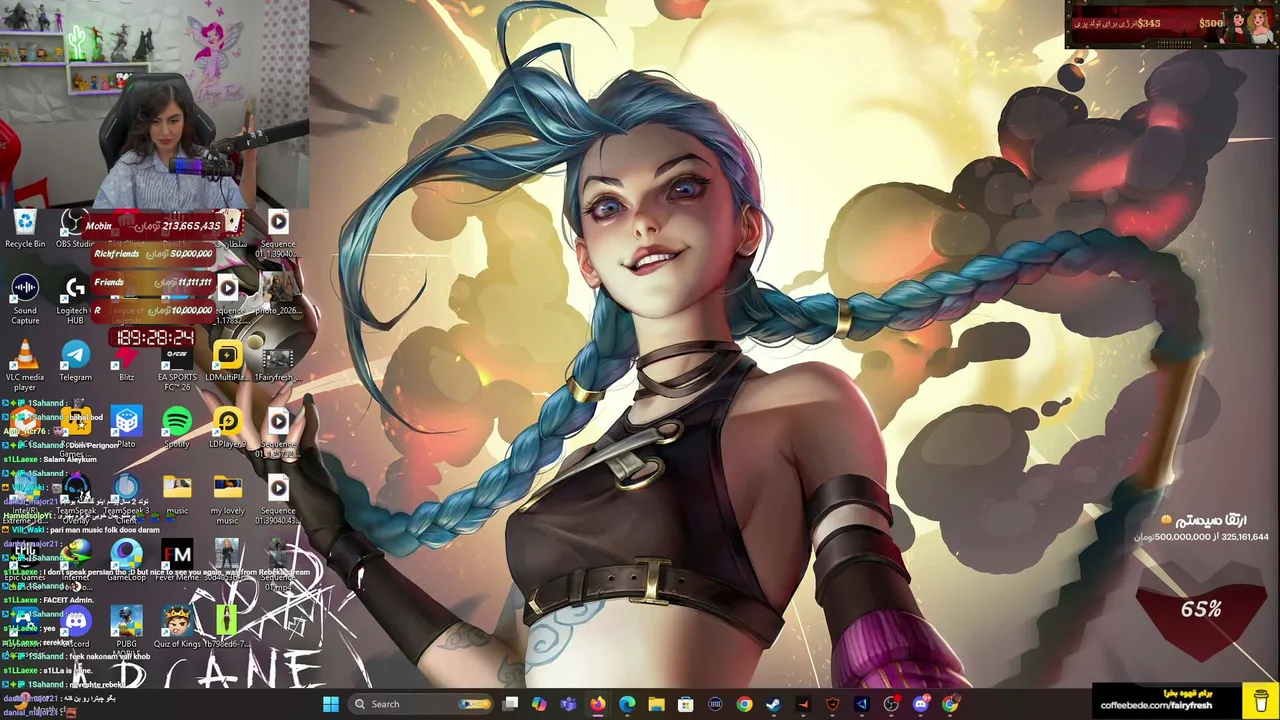The width and height of the screenshot is (1280, 720).
Task: Launch VLC media player shortcut
Action: (x=25, y=365)
